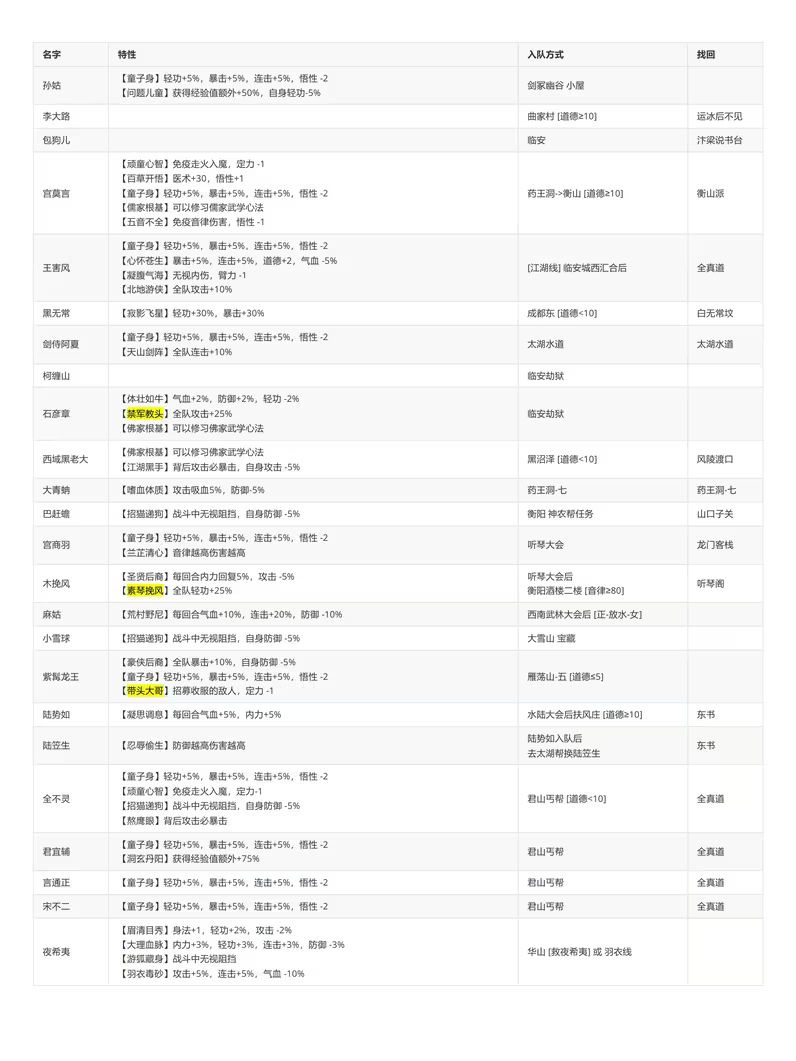This screenshot has width=796, height=1061.
Task: Select the name cell 官莫言
Action: click(x=56, y=194)
